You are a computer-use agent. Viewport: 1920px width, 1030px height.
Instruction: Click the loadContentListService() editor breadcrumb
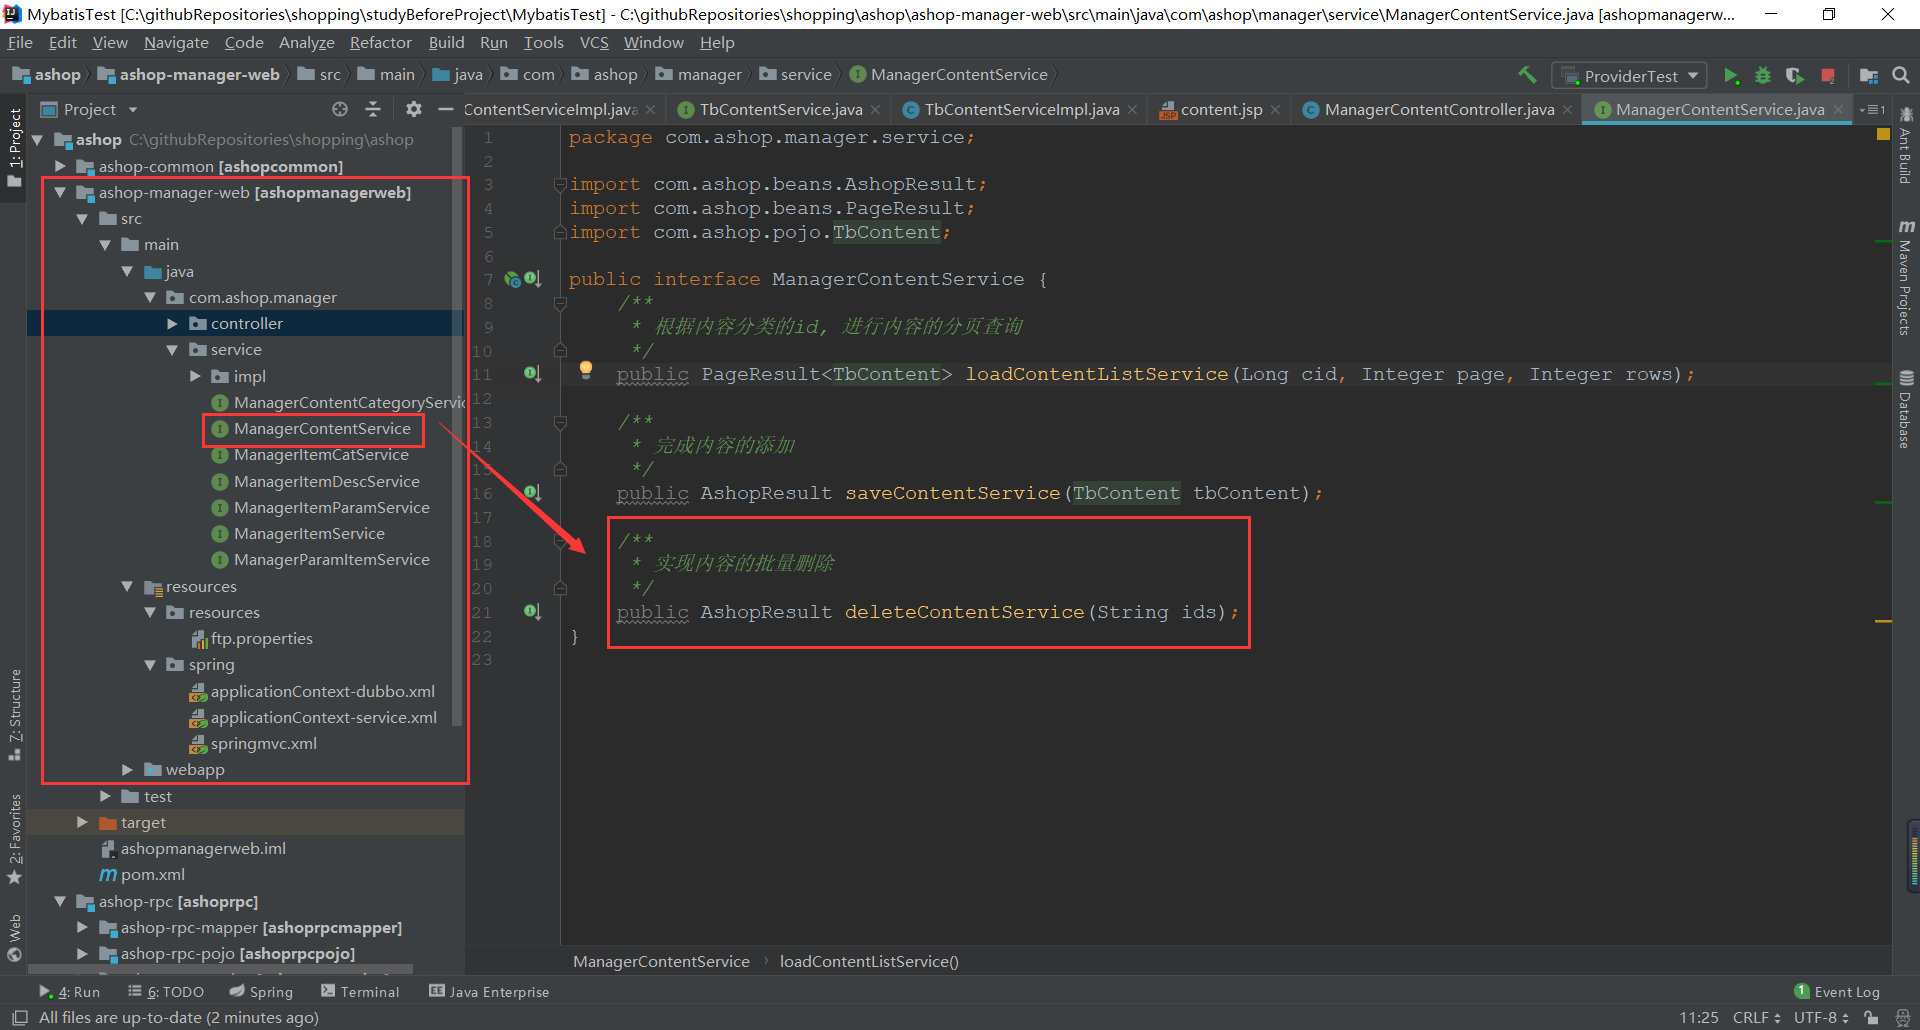tap(868, 962)
